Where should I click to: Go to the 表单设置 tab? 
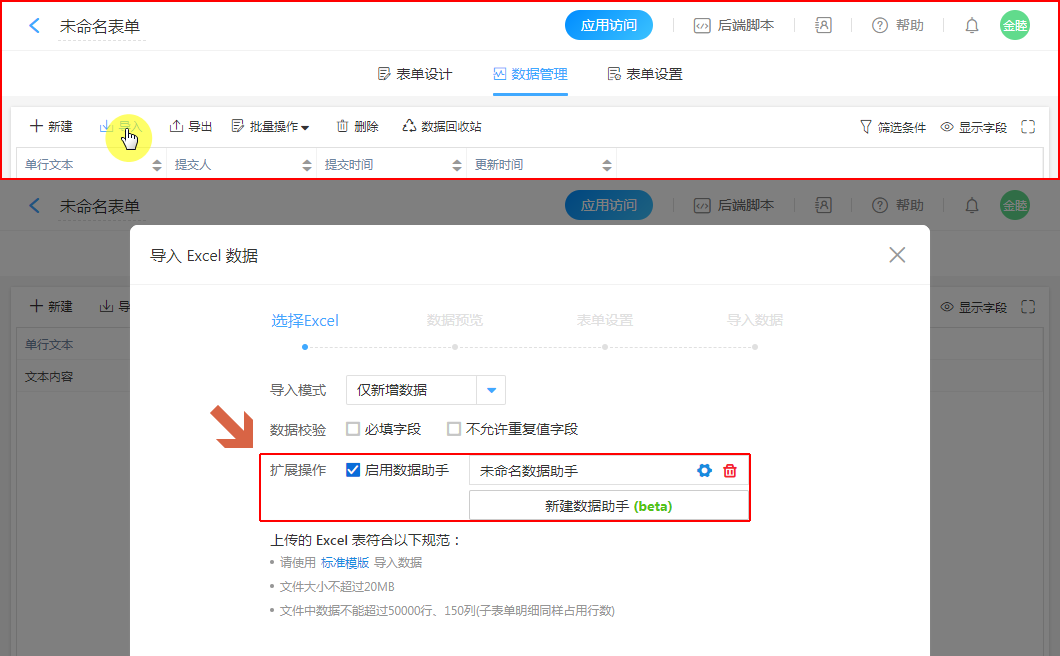click(645, 74)
